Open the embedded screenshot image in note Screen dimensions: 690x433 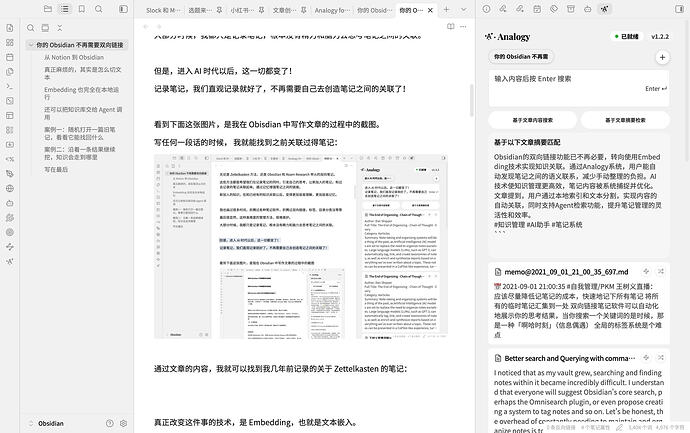pos(301,246)
